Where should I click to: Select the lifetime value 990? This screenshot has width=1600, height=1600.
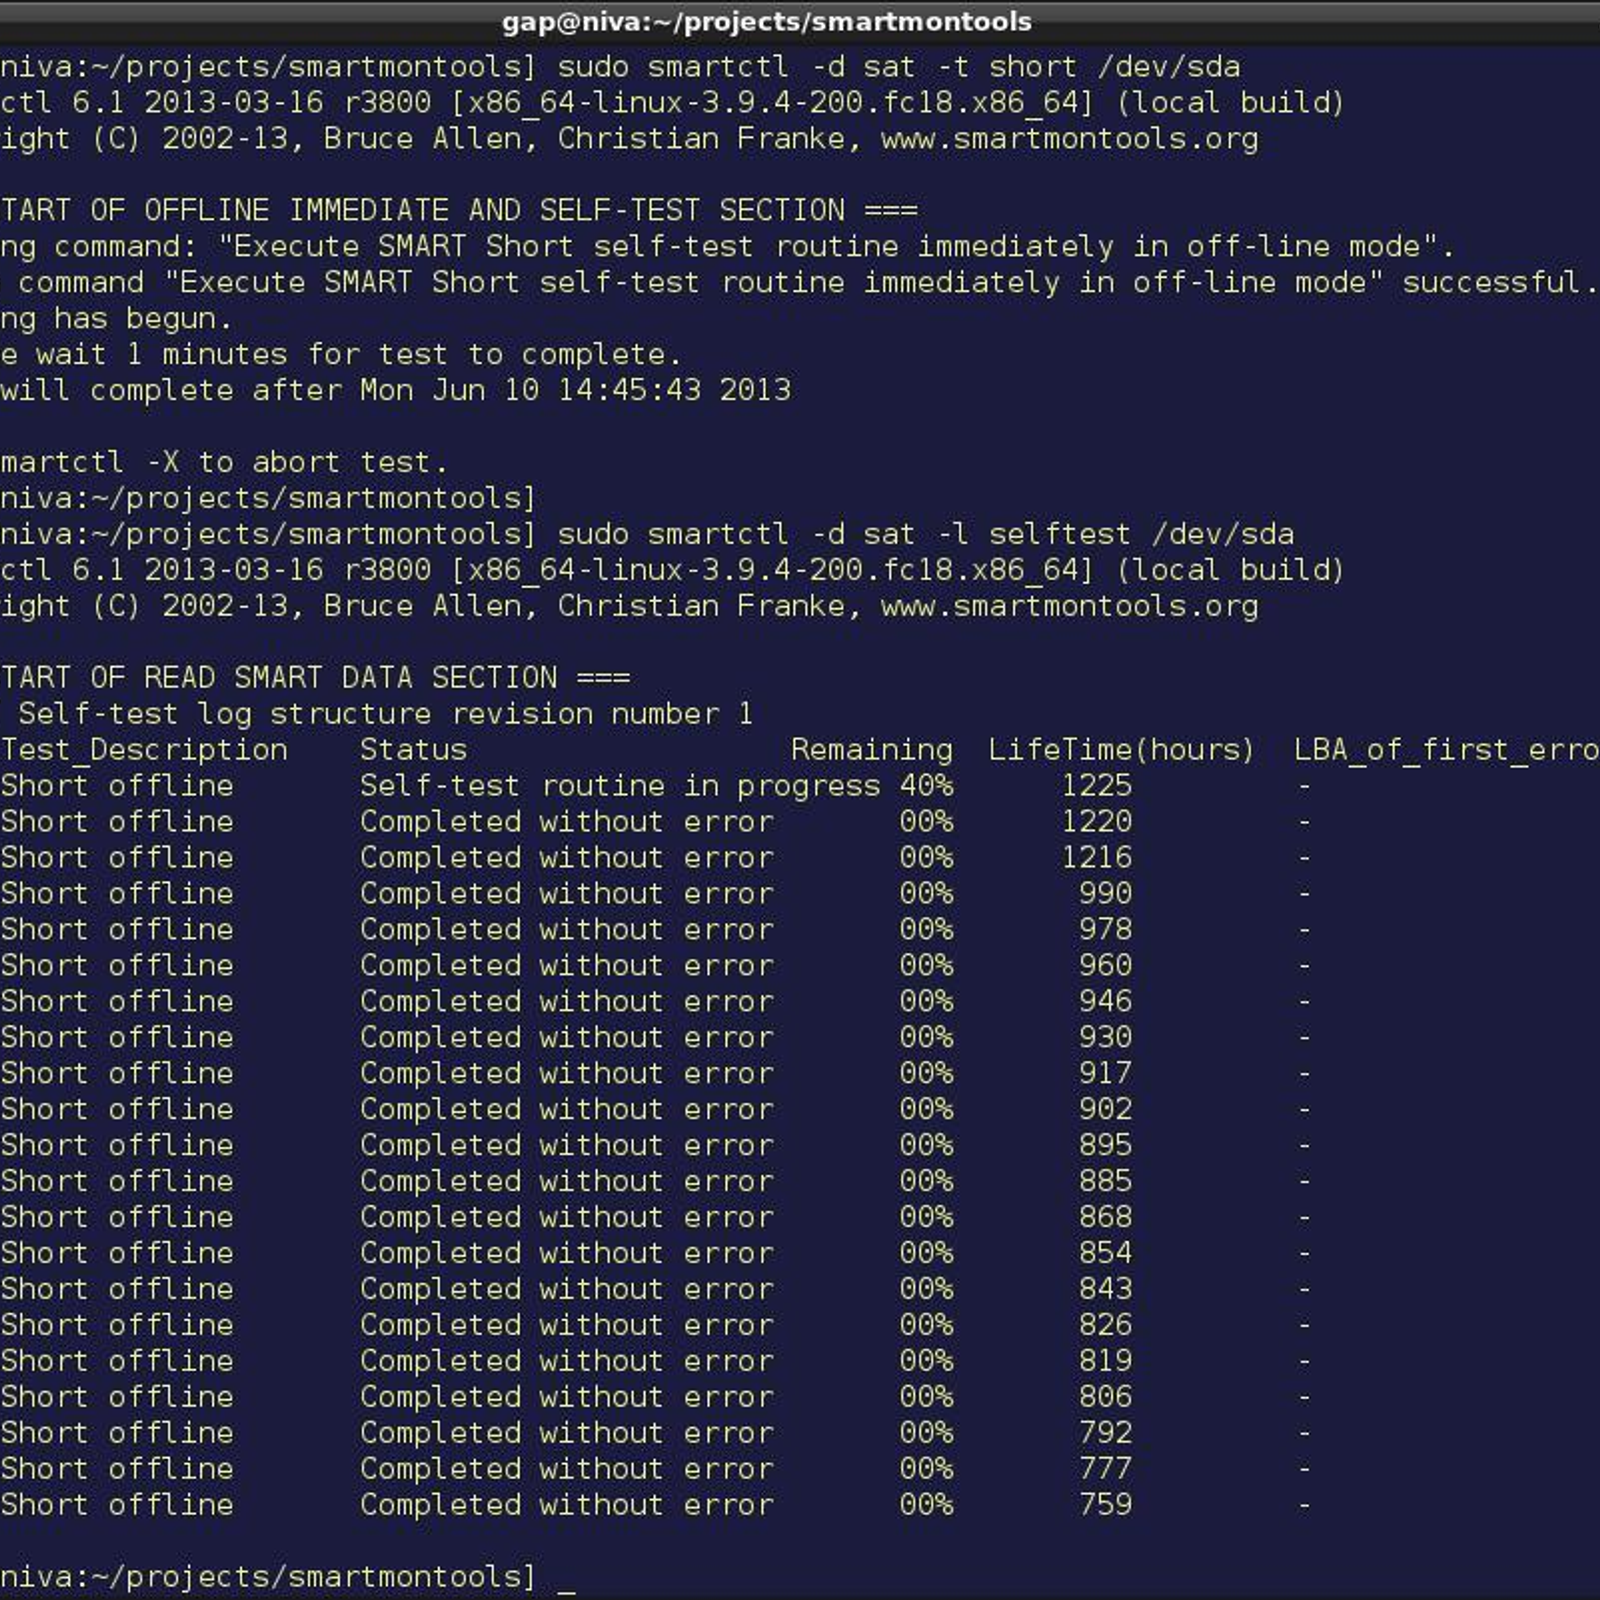(1105, 894)
